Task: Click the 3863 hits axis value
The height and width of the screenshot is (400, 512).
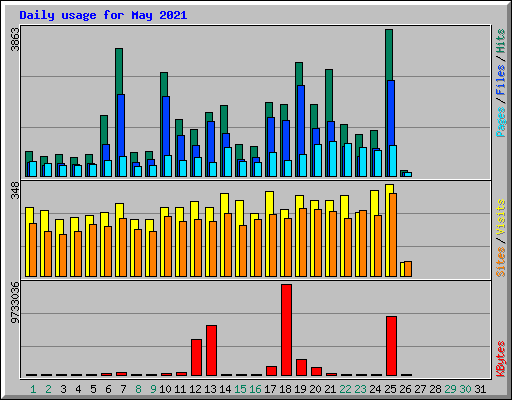Action: (x=15, y=40)
